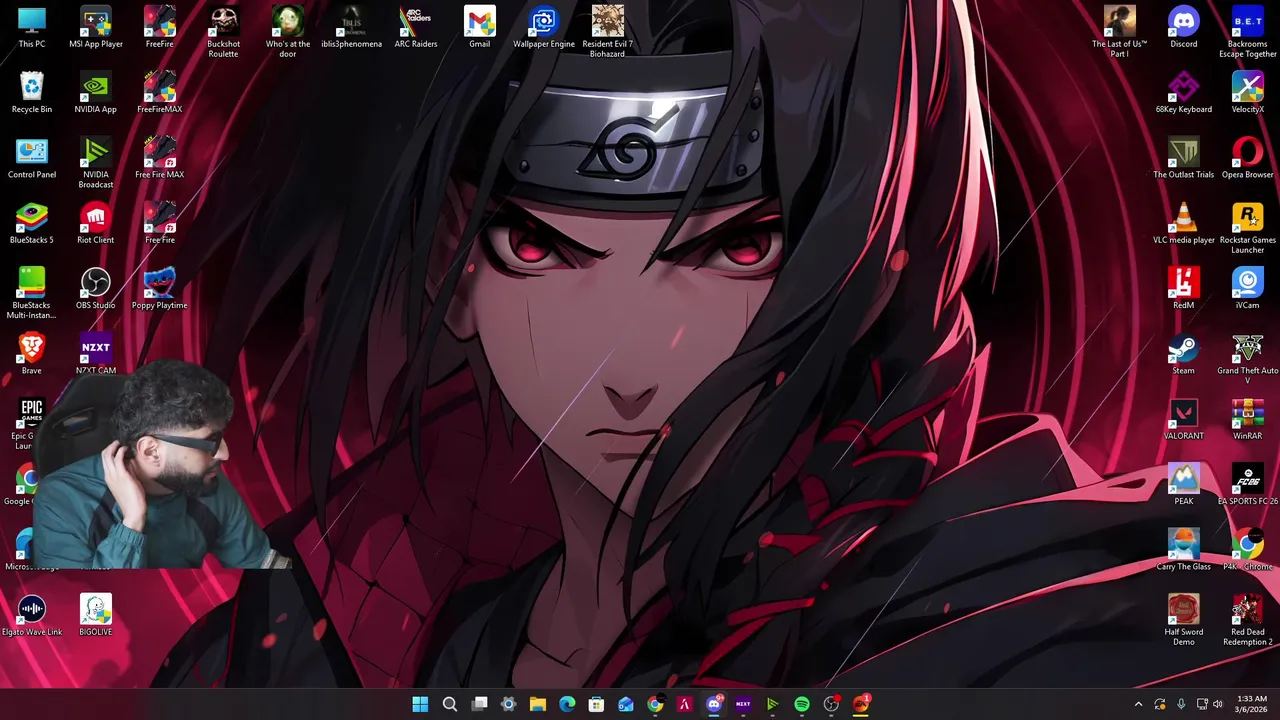Launch BIGOLIVE desktop shortcut
The height and width of the screenshot is (720, 1280).
click(96, 615)
